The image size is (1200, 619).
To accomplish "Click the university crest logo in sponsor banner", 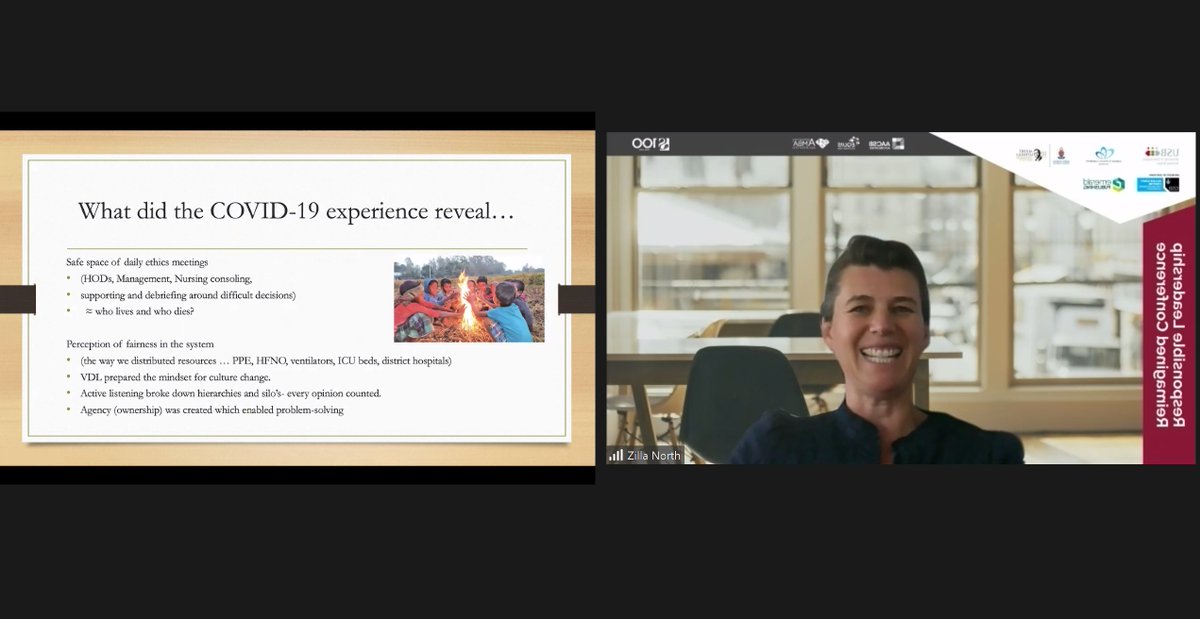I will click(1061, 154).
